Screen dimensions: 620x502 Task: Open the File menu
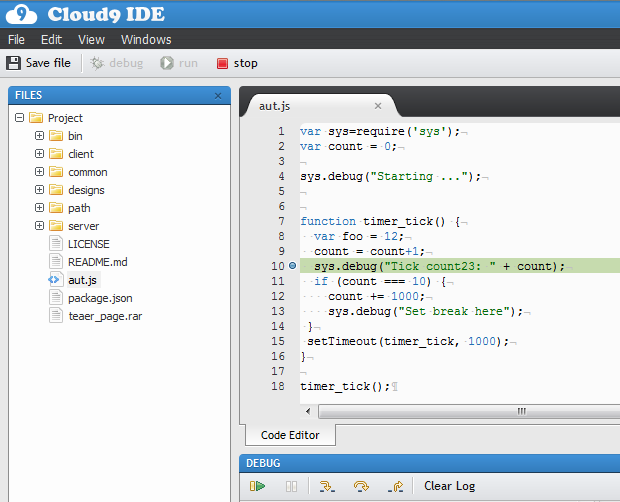click(16, 40)
